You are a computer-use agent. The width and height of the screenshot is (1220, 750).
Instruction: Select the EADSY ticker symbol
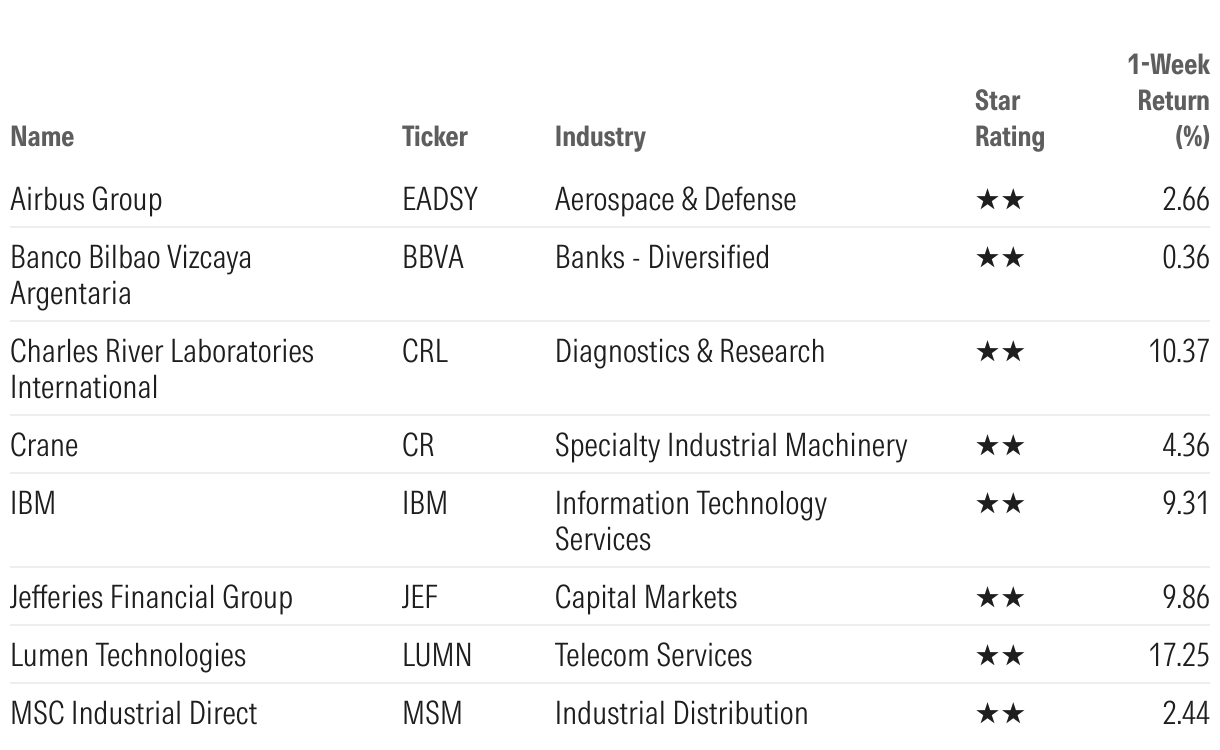coord(440,200)
